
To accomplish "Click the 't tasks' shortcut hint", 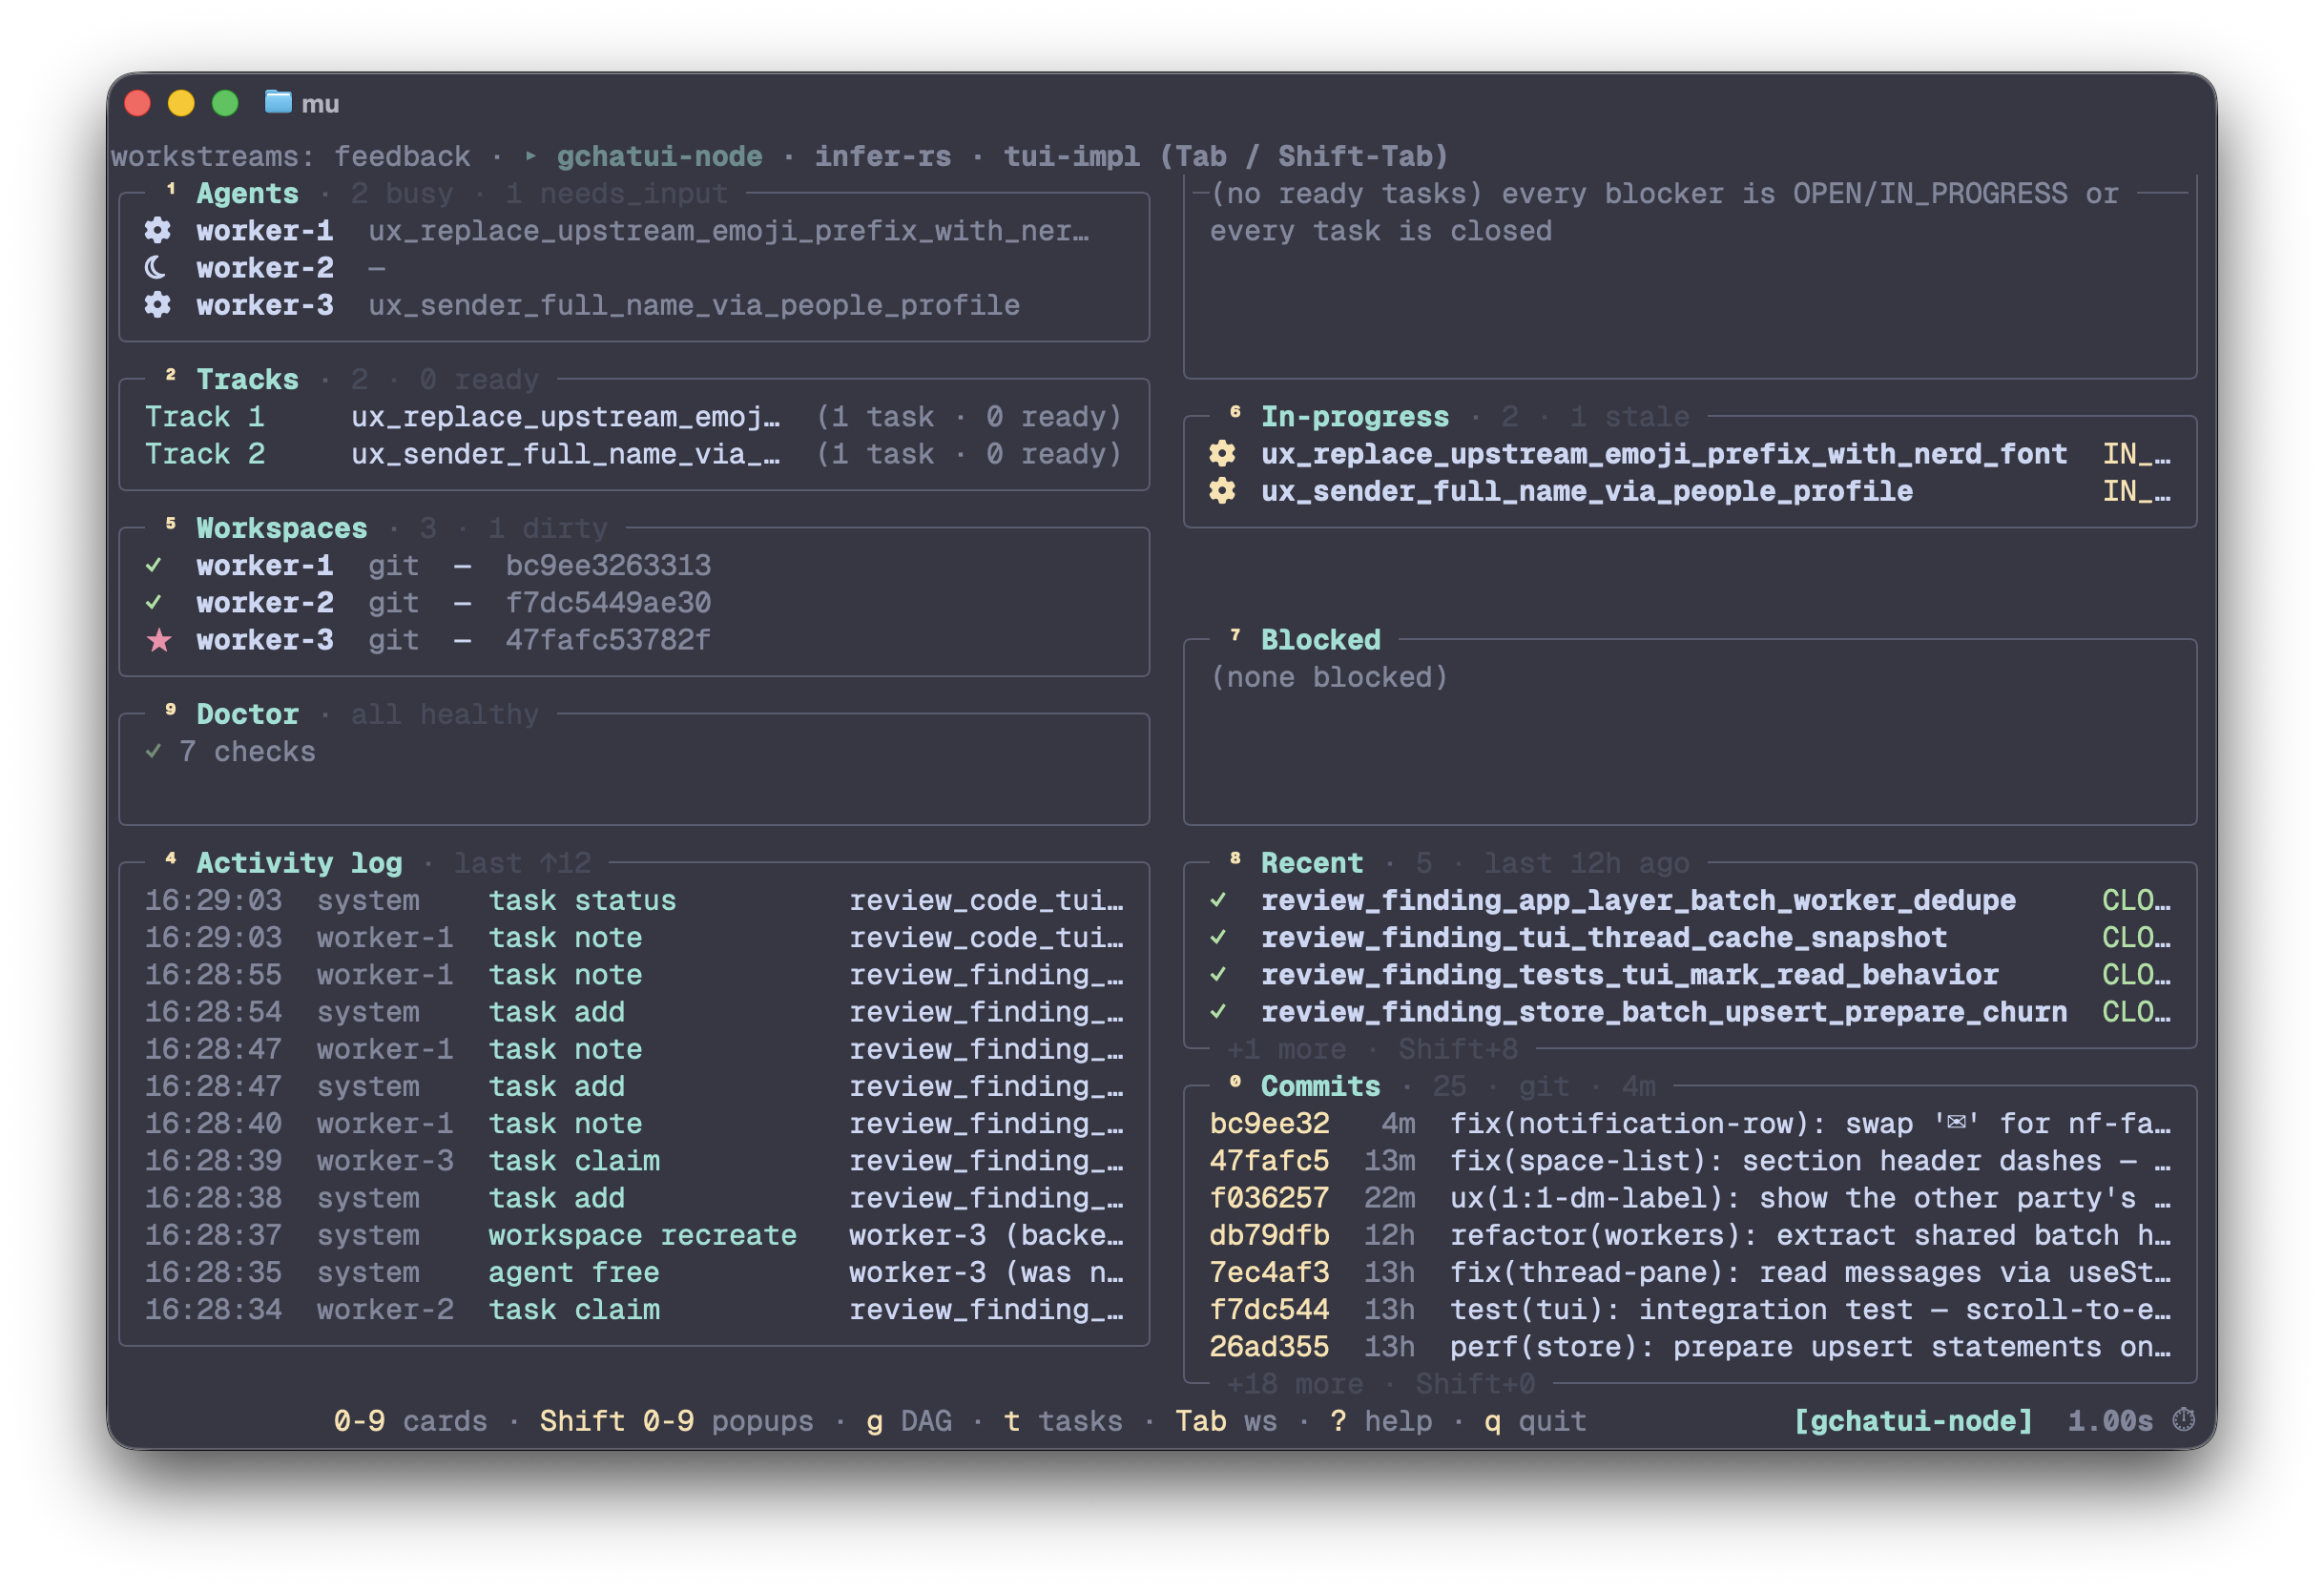I will click(1063, 1422).
